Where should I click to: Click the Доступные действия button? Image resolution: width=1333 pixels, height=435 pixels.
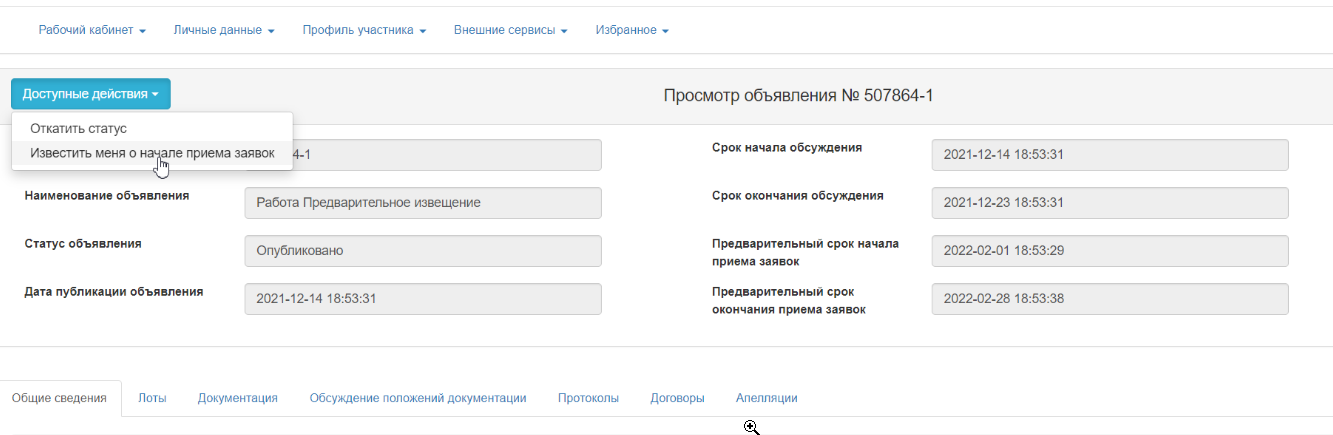click(91, 94)
